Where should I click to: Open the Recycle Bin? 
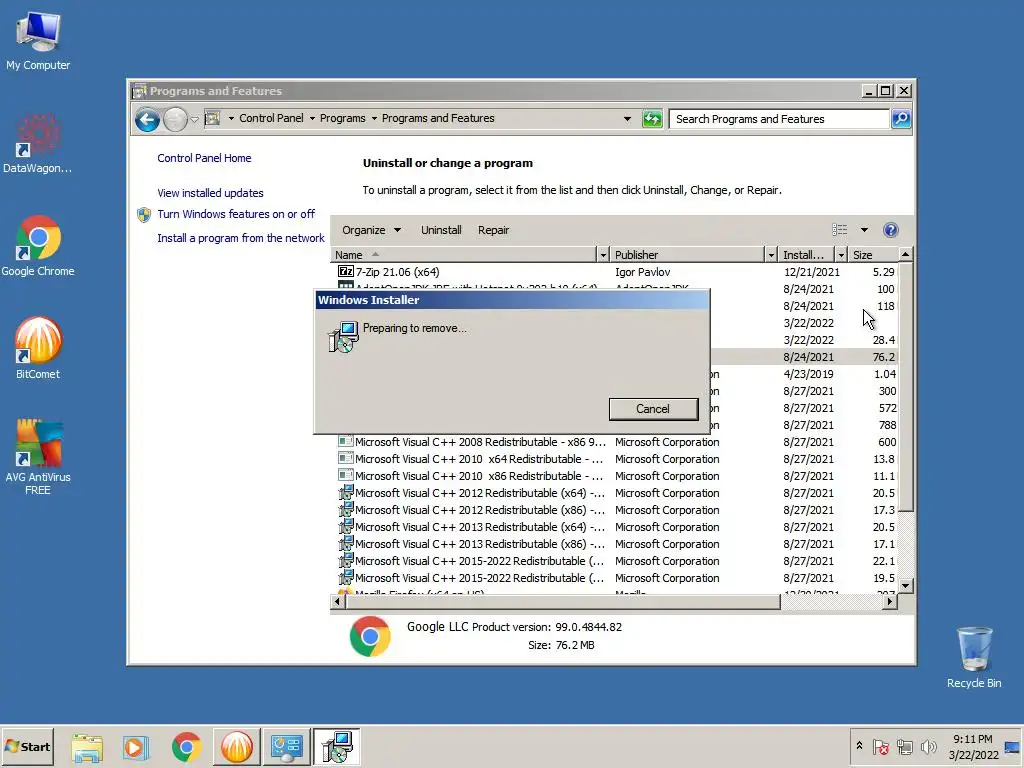(974, 657)
